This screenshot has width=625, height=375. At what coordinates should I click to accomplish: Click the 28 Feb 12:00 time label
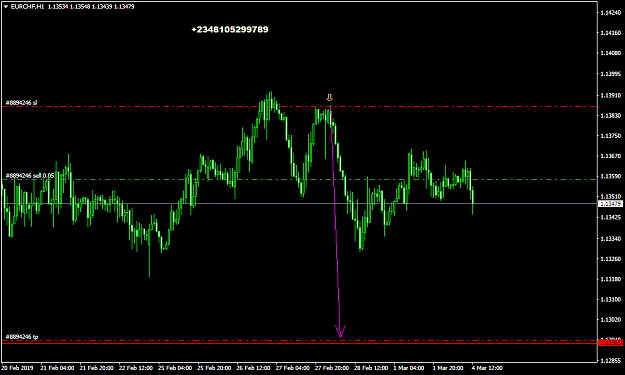click(371, 368)
